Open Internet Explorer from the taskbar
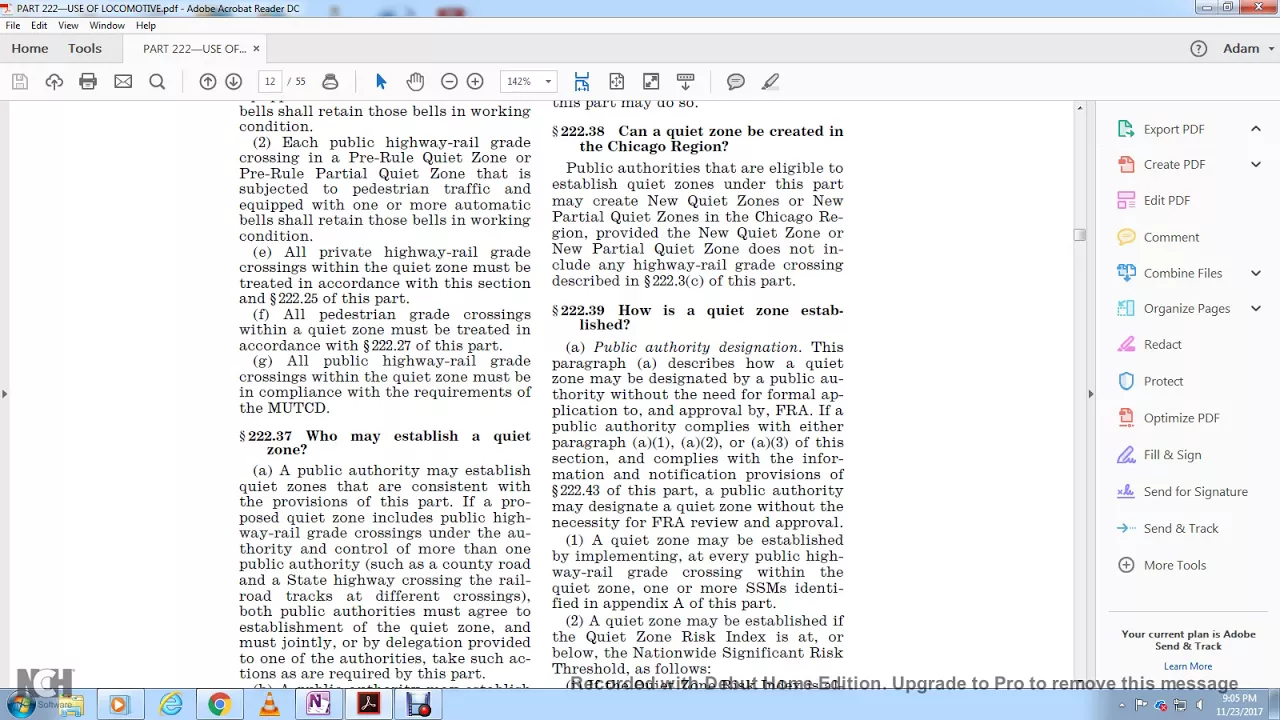Viewport: 1280px width, 720px height. pos(171,705)
